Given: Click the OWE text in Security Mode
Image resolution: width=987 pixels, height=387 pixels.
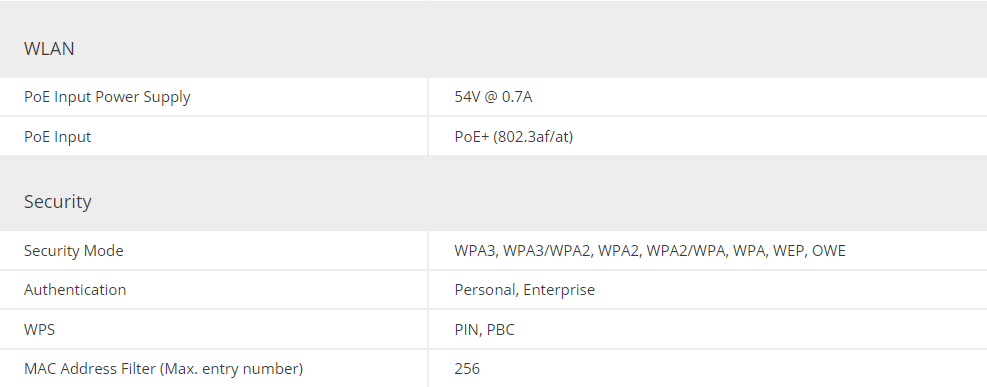Looking at the screenshot, I should click(829, 250).
